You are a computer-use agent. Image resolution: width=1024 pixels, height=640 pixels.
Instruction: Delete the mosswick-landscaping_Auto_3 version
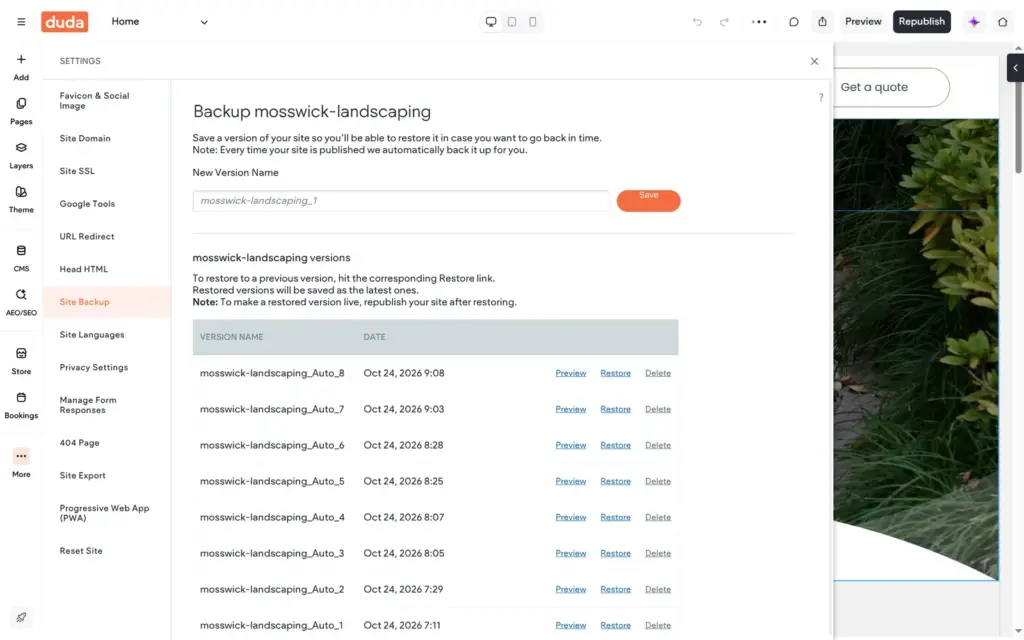(x=658, y=552)
